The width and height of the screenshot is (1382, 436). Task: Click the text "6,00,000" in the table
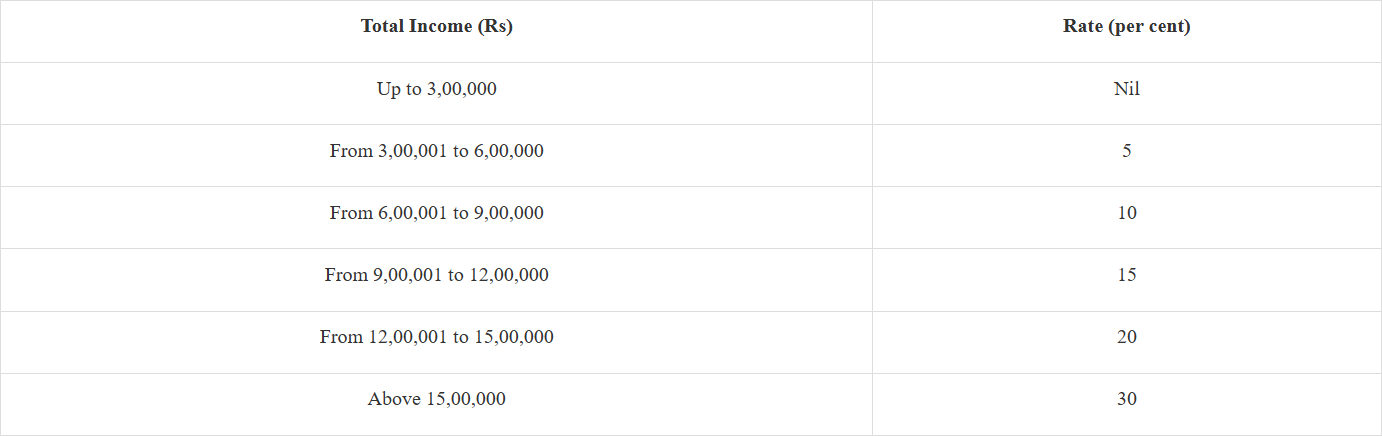pos(509,151)
